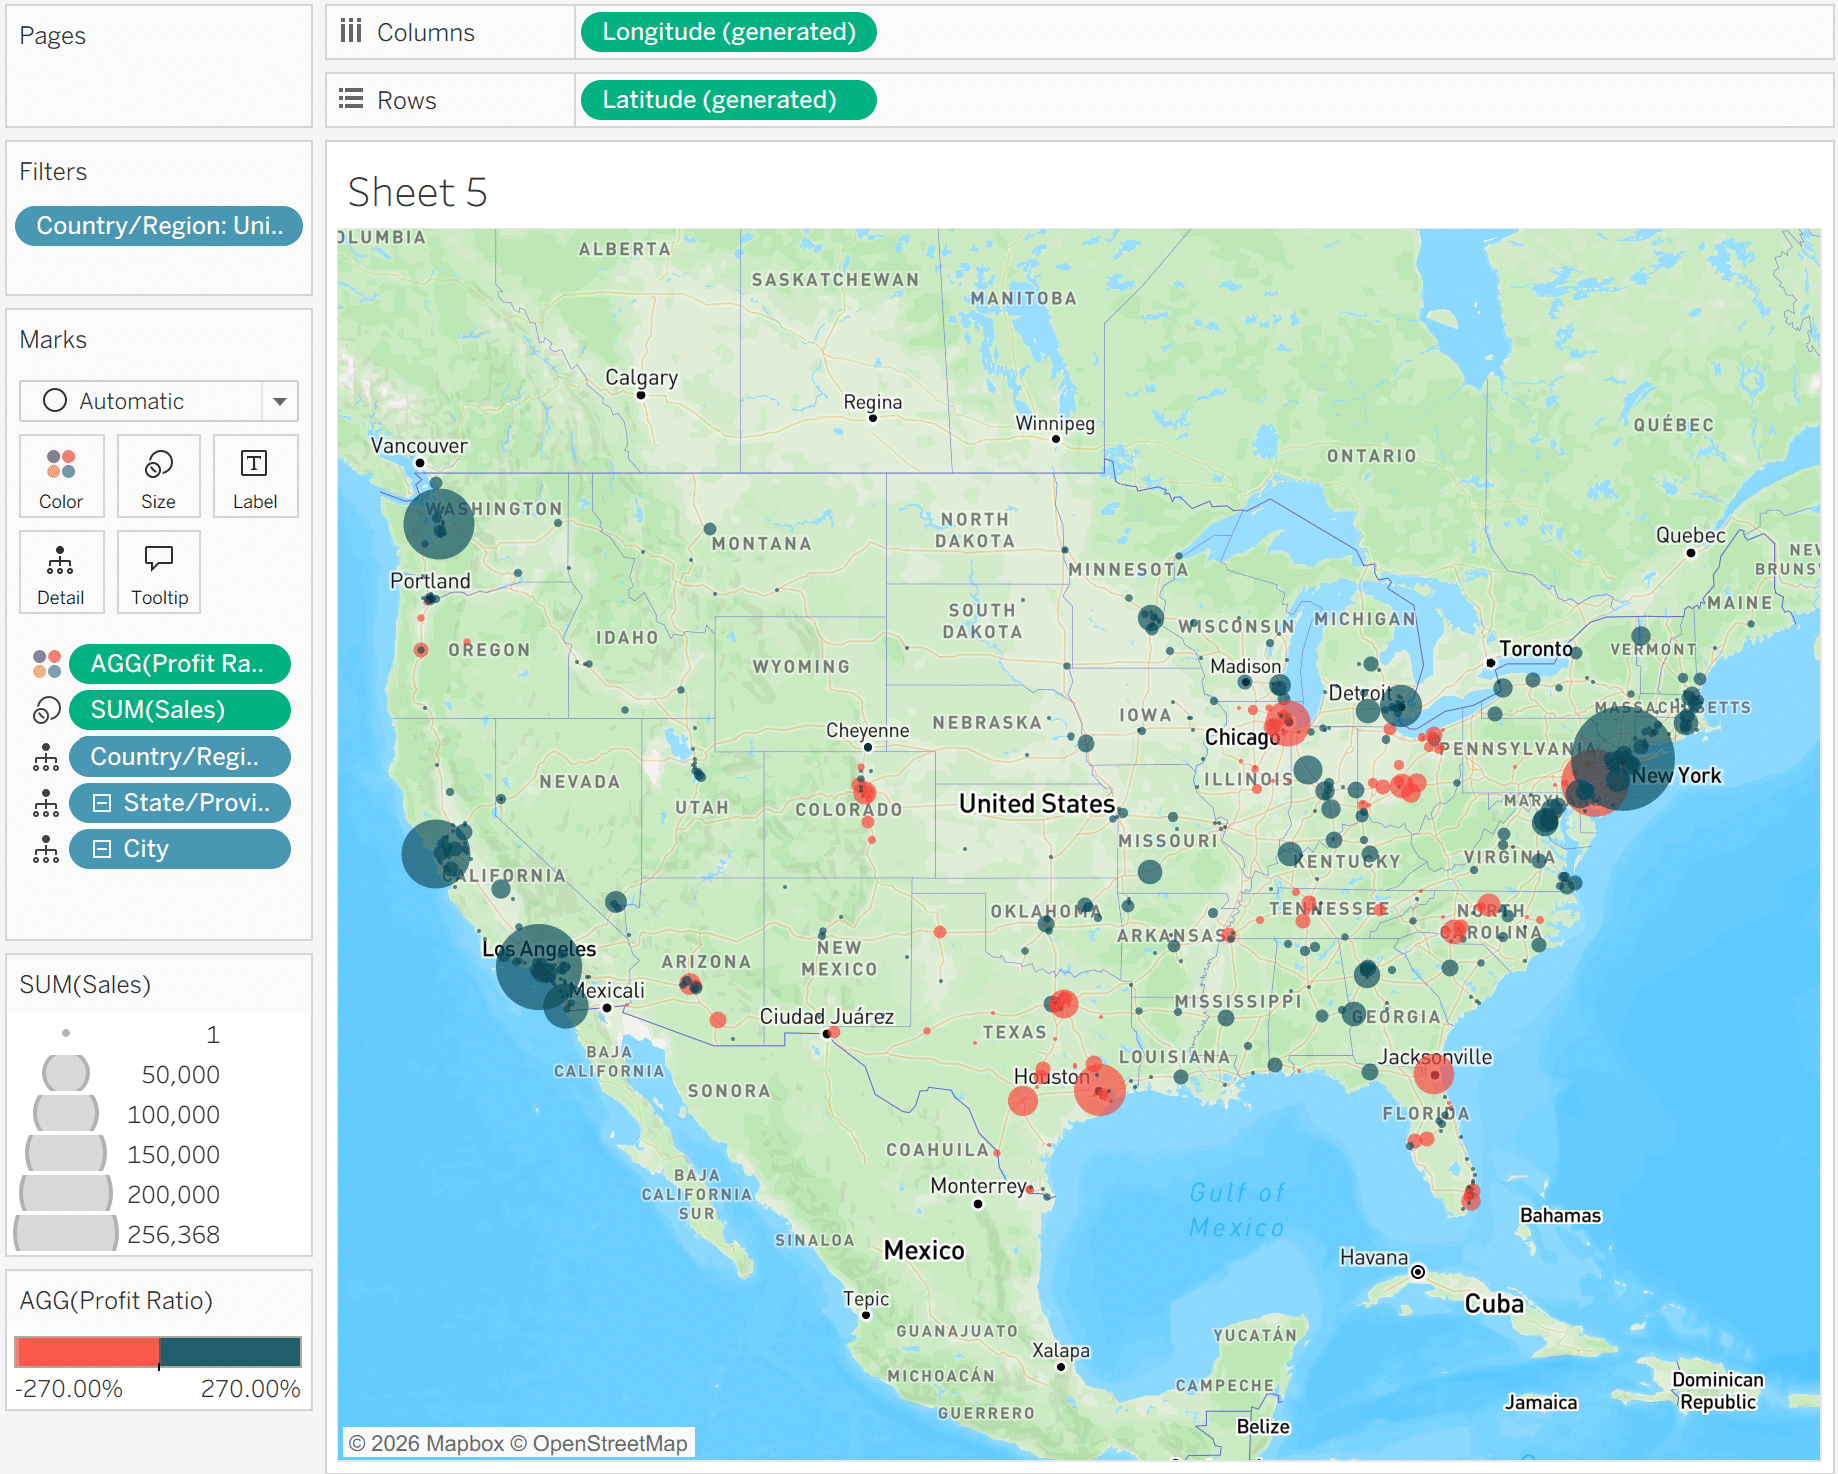Select the AGG(Profit Ratio) marks pill

click(180, 664)
